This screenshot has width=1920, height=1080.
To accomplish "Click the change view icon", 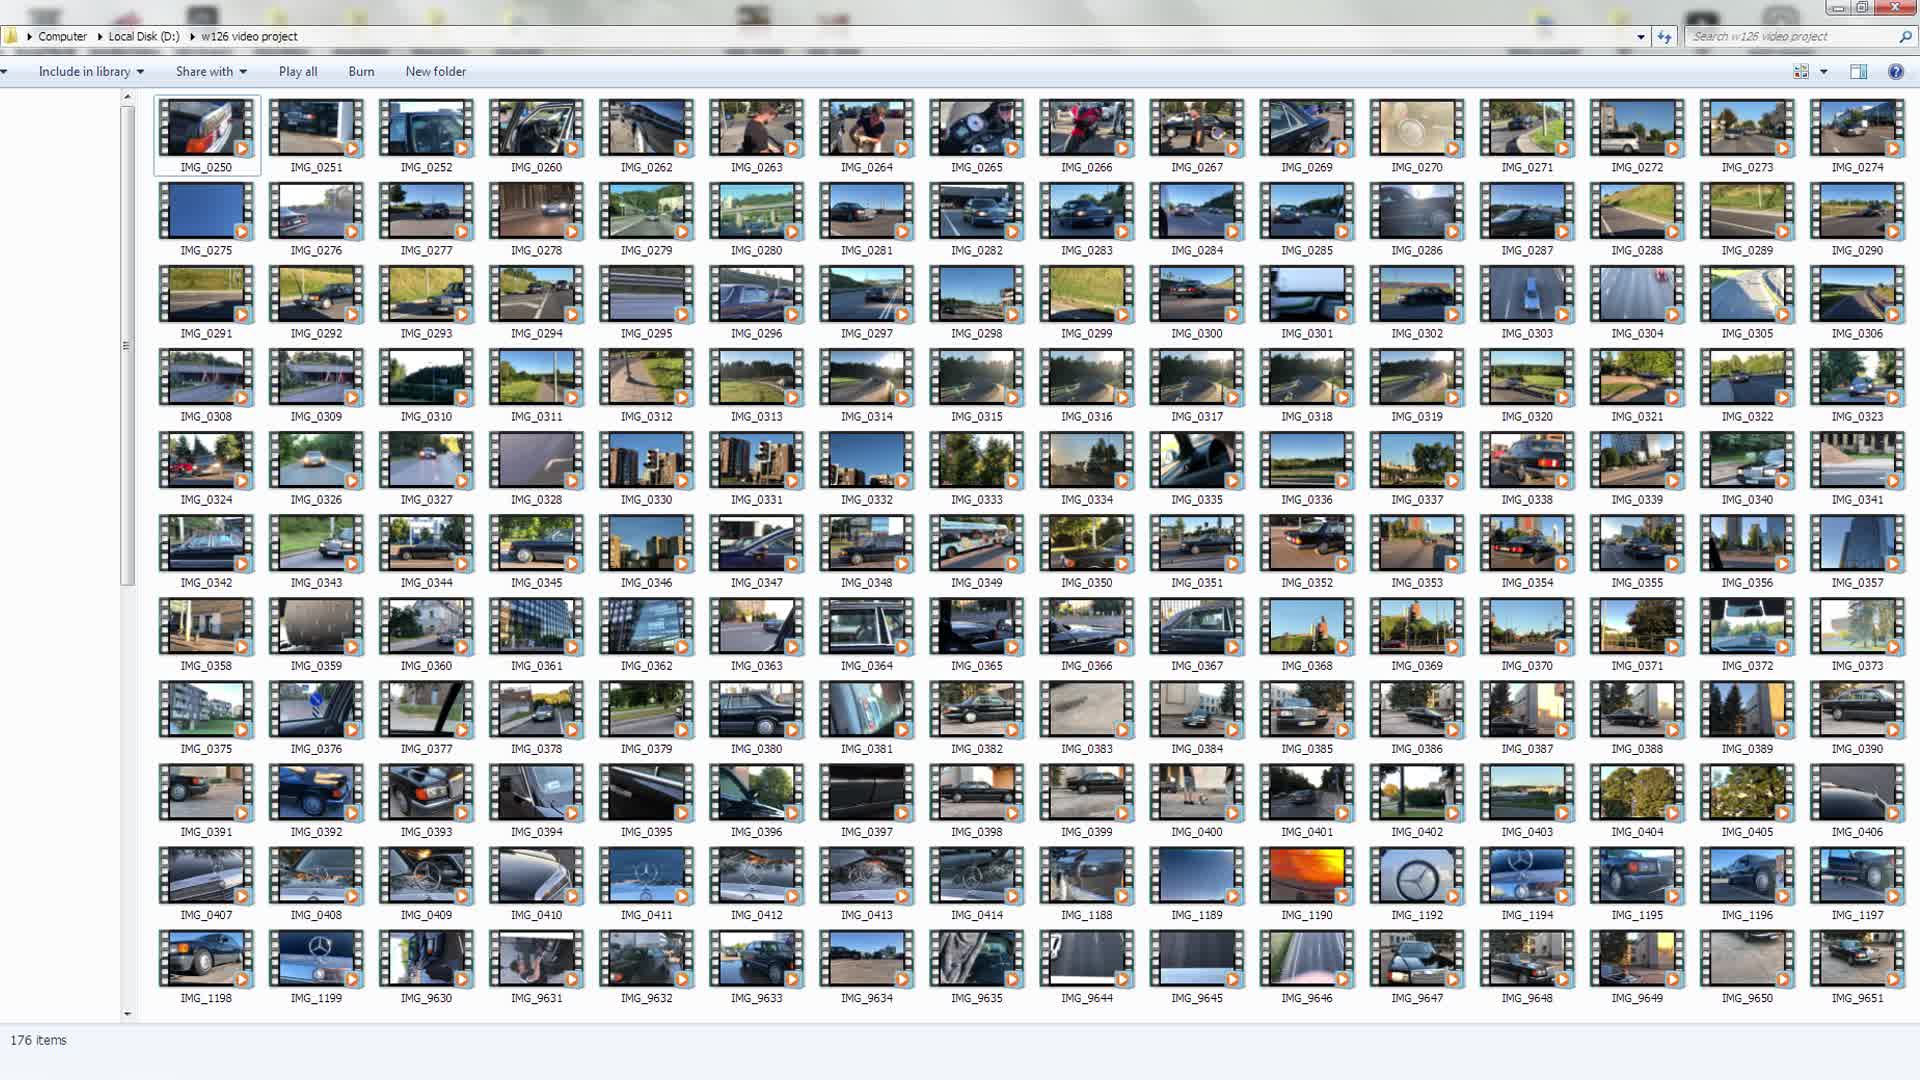I will [1801, 71].
